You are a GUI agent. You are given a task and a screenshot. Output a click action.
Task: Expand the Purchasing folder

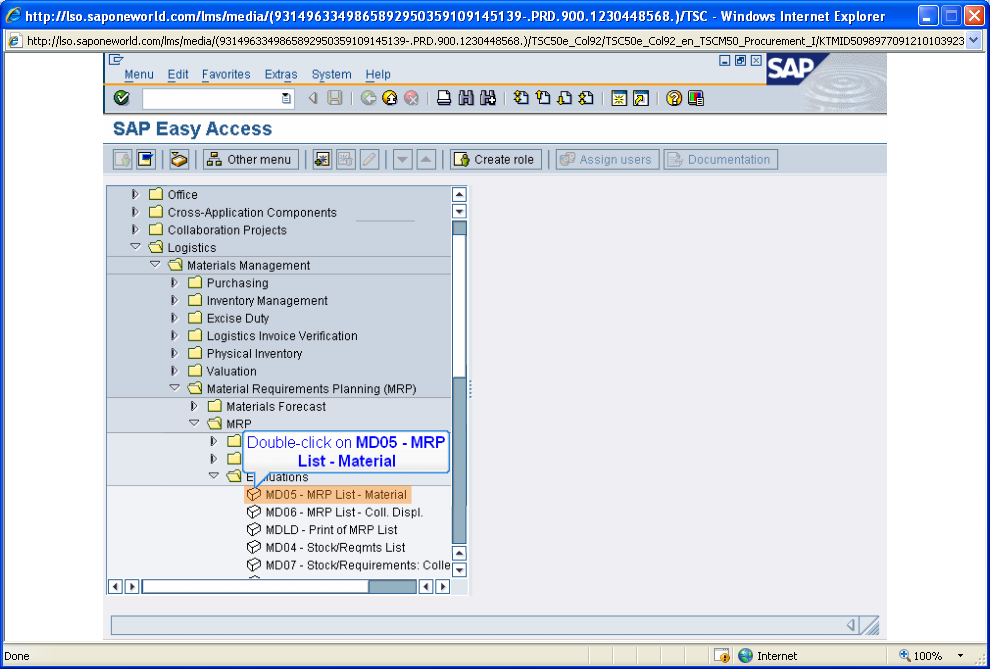click(x=175, y=283)
